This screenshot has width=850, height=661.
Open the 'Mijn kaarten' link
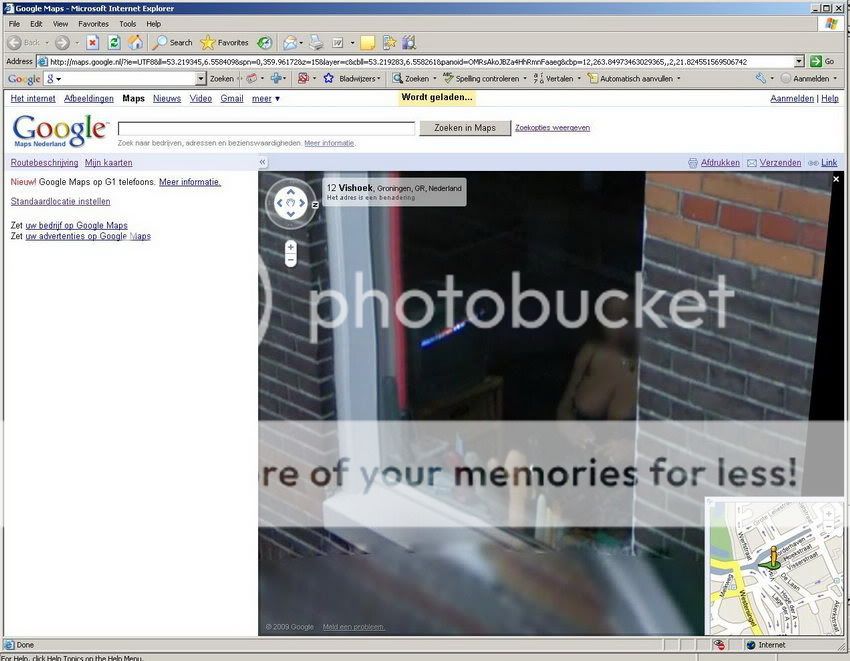tap(108, 163)
